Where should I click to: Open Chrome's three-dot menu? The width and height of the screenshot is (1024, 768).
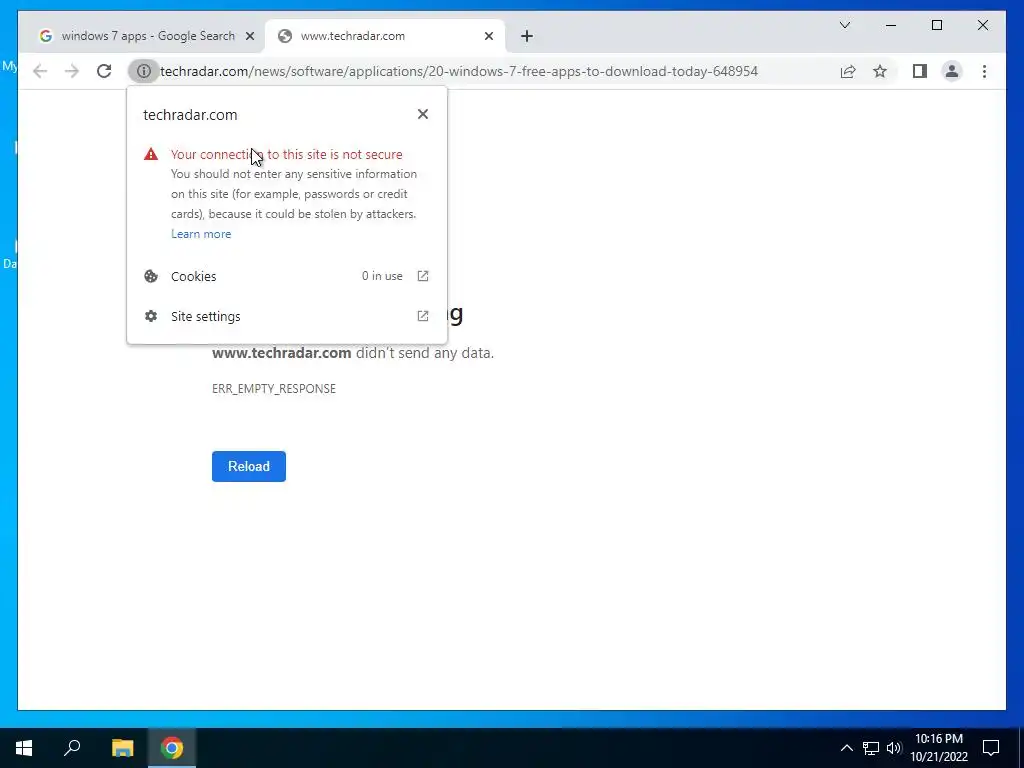(x=984, y=71)
